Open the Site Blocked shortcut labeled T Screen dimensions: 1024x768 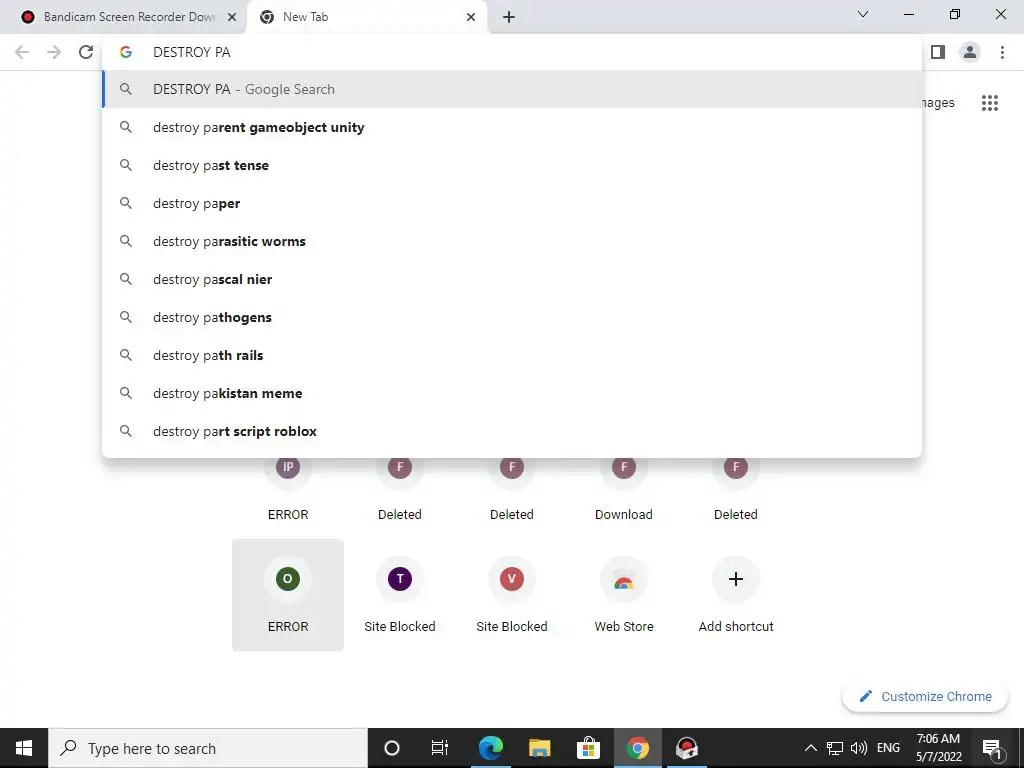point(400,595)
